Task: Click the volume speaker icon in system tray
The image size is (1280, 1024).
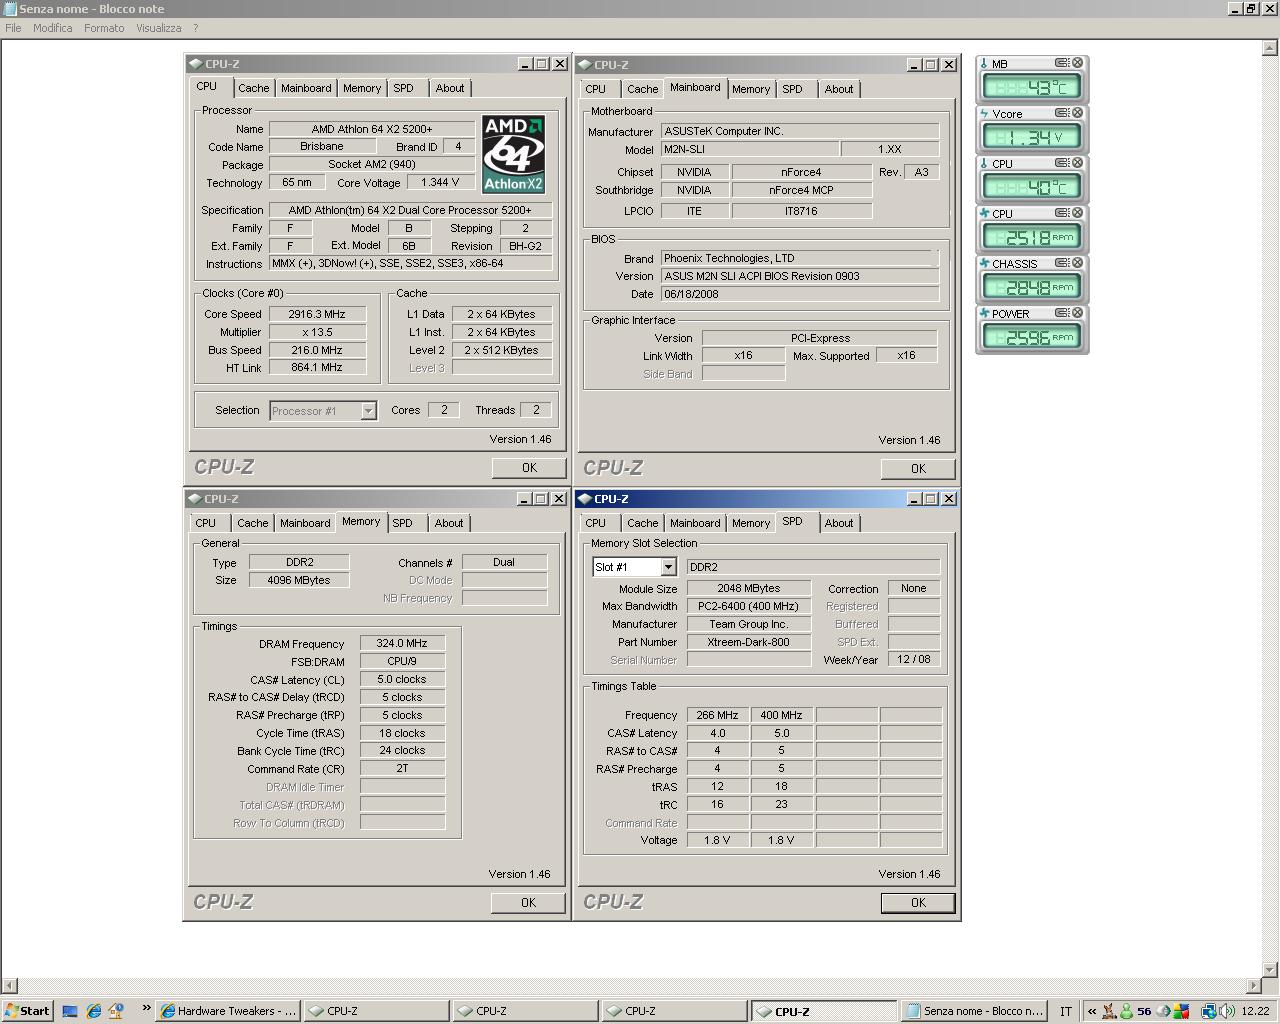Action: (x=1226, y=1011)
